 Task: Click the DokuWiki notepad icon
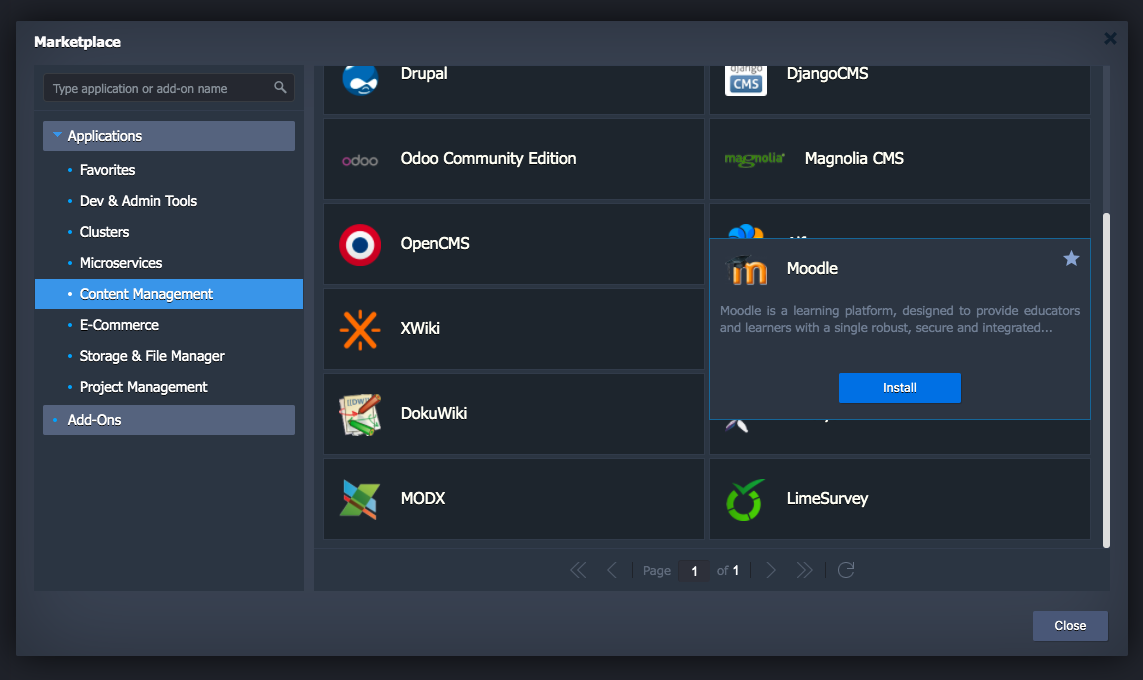point(360,414)
